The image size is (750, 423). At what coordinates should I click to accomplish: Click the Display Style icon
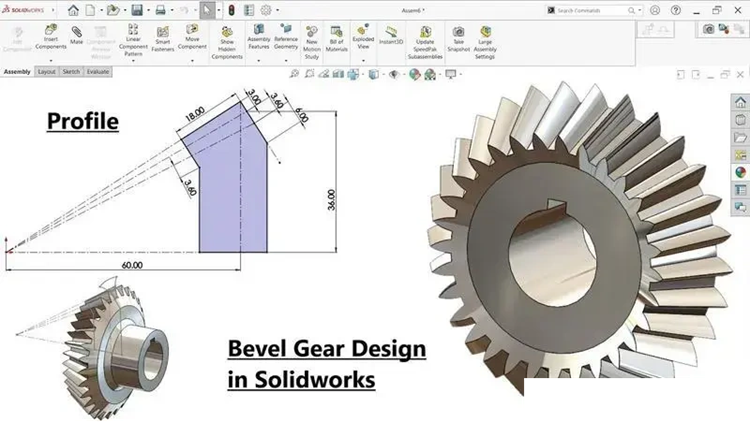(x=374, y=74)
